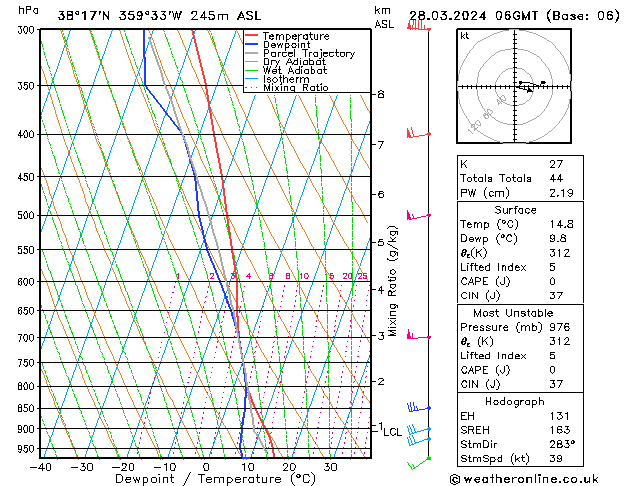Click the Dewpoint / Temperature (°C) axis title
This screenshot has height=486, width=629.
pos(215,479)
